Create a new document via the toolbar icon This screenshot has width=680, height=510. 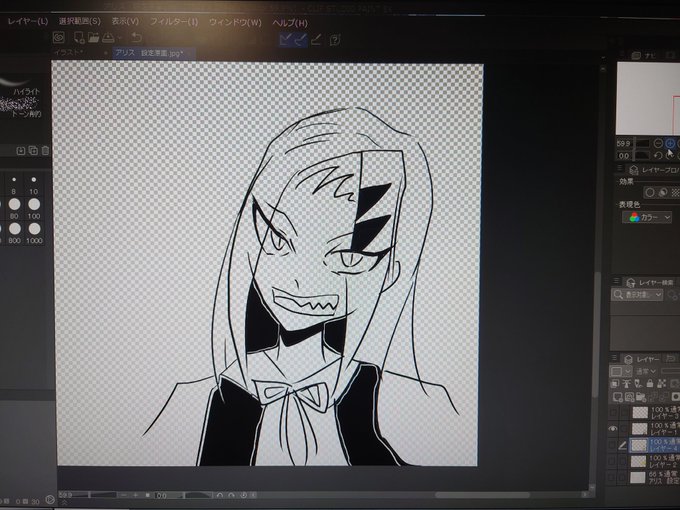pyautogui.click(x=79, y=37)
